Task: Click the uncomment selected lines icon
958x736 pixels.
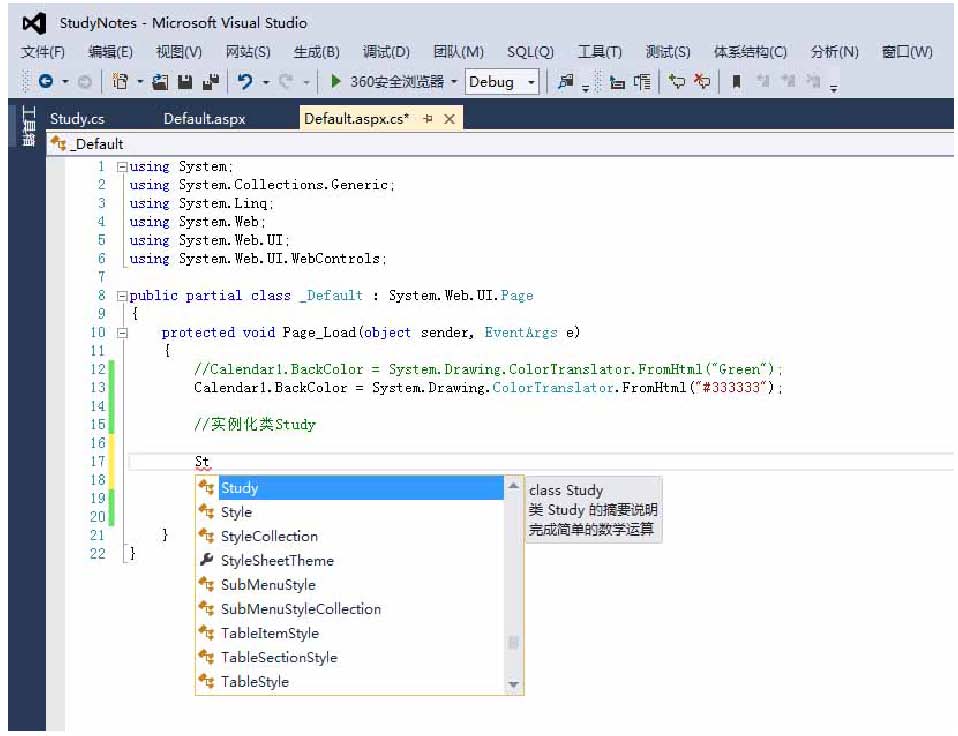Action: [702, 81]
